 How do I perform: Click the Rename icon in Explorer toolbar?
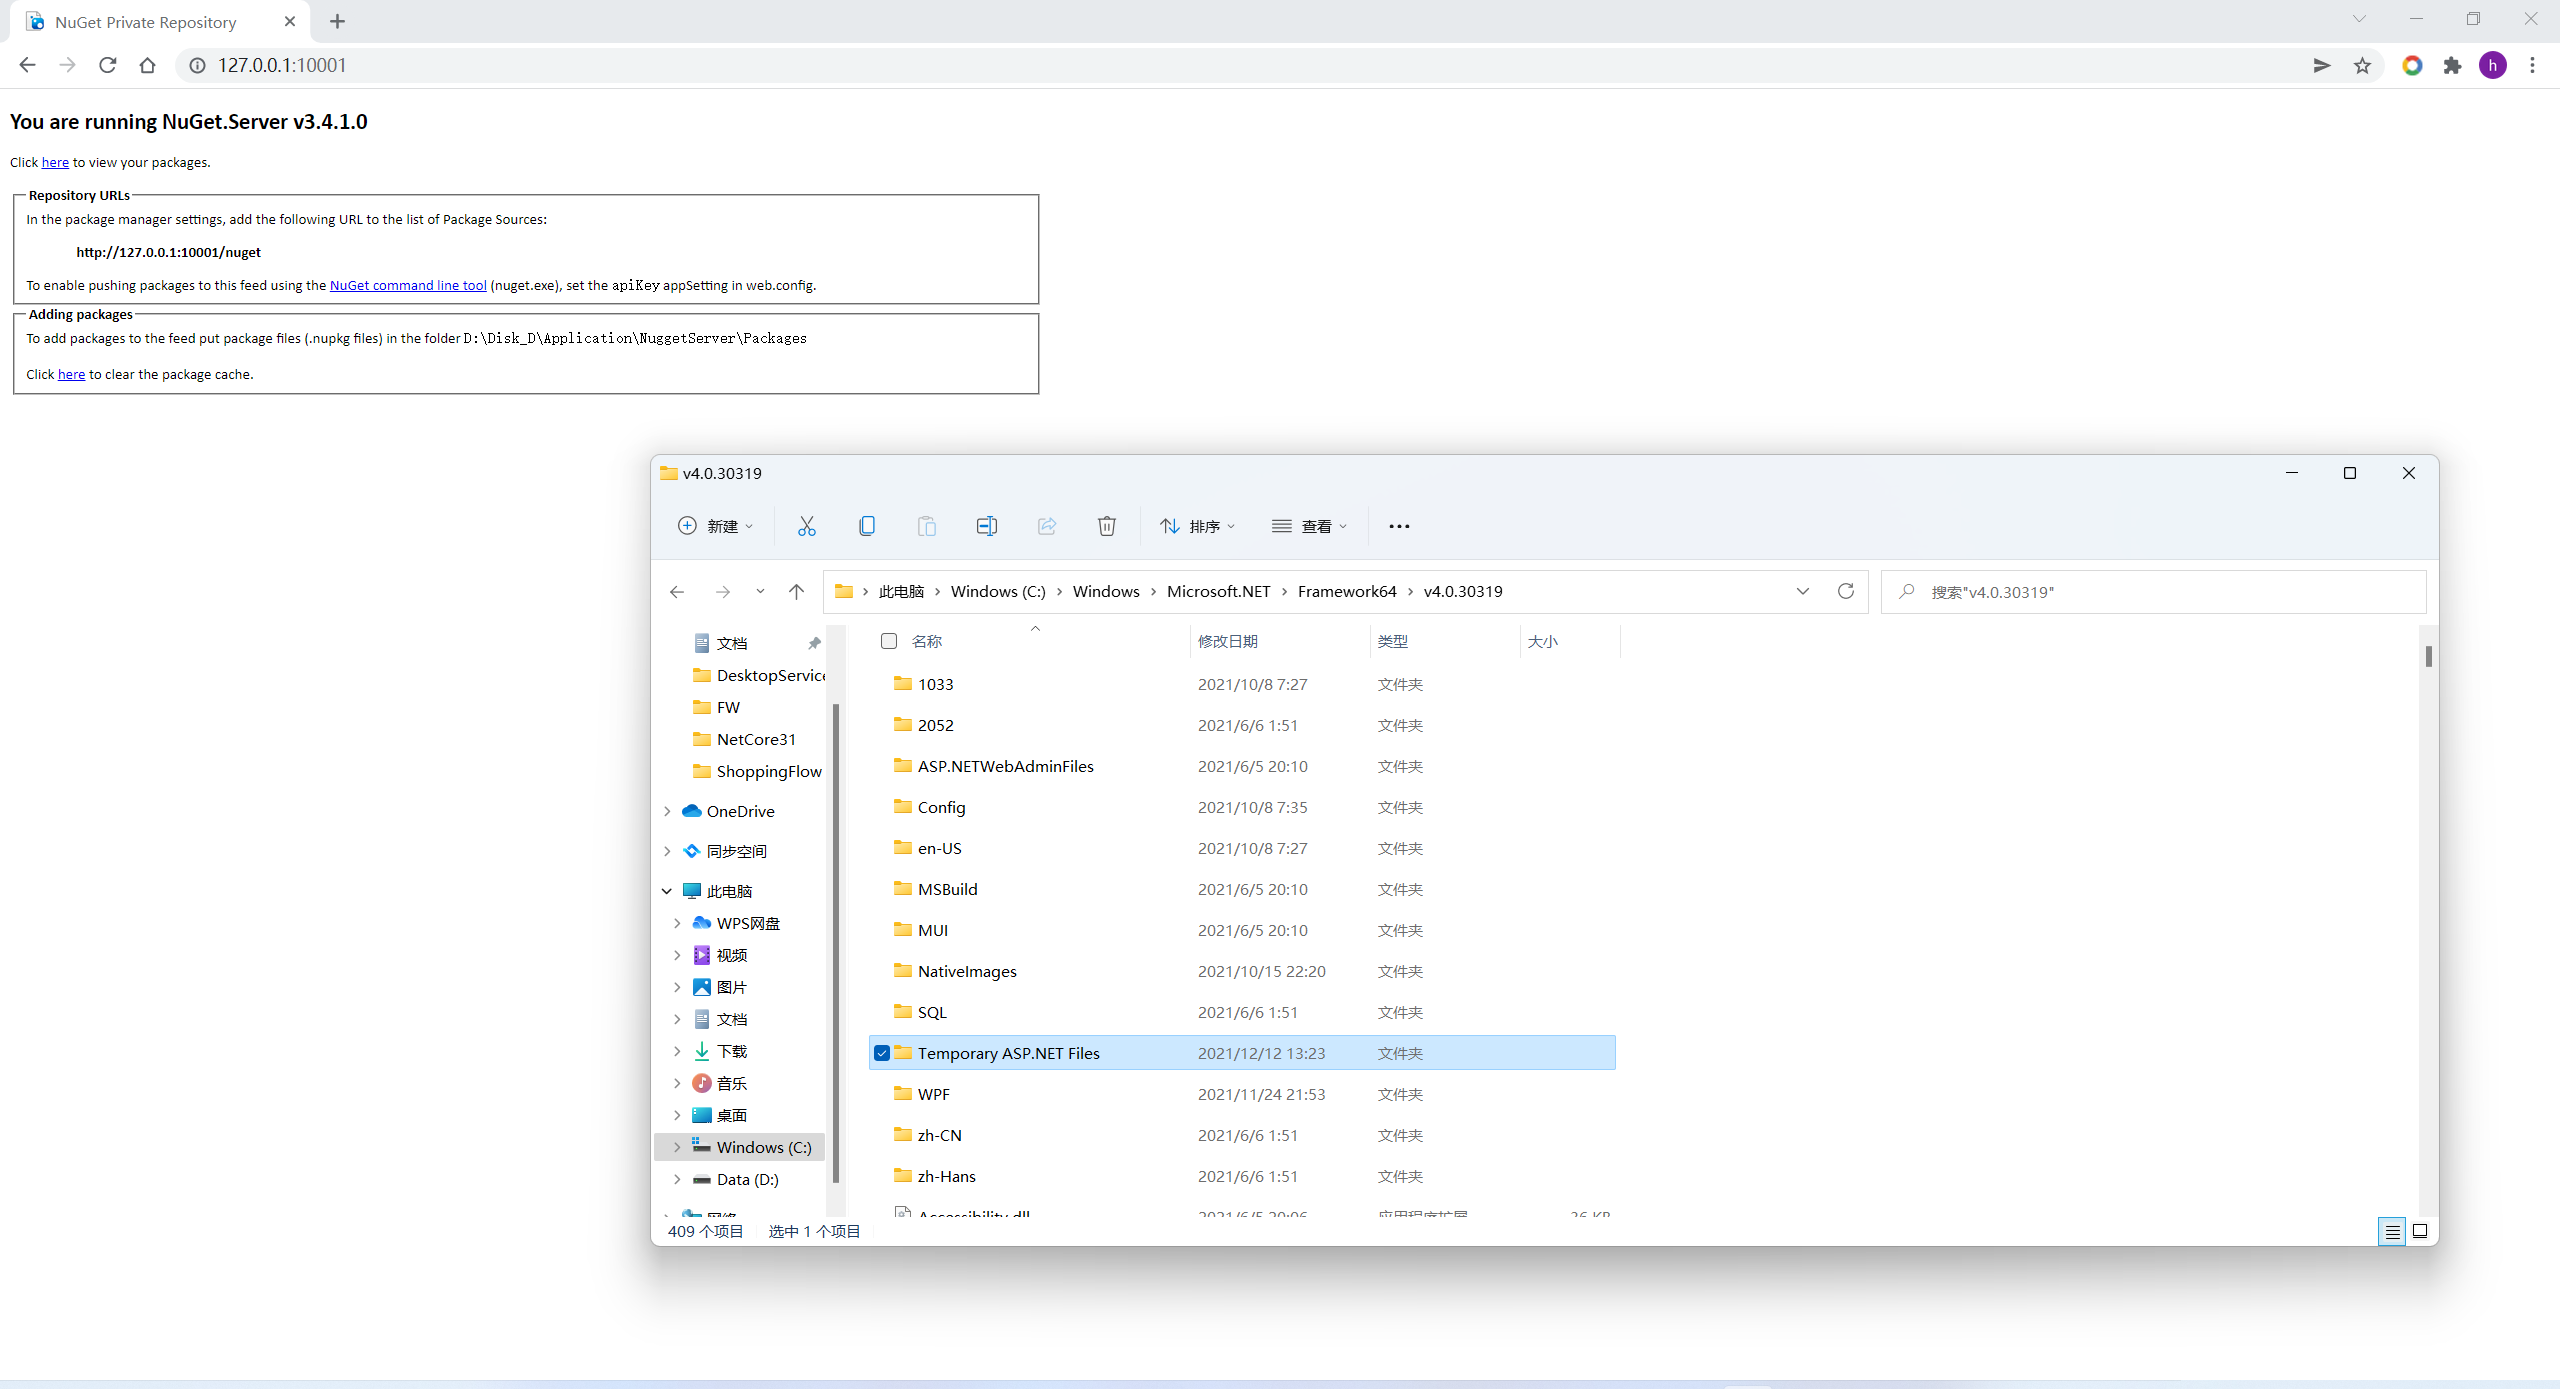tap(987, 526)
